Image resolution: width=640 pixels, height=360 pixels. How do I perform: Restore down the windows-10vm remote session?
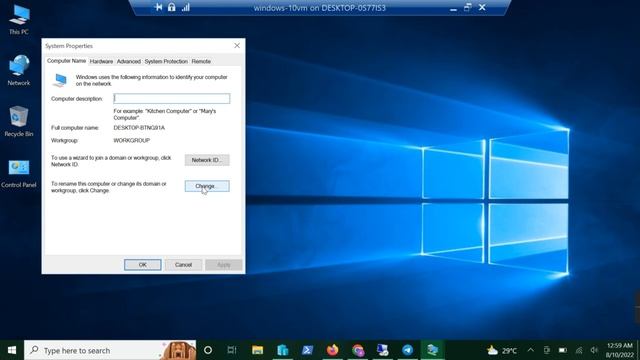coord(468,7)
